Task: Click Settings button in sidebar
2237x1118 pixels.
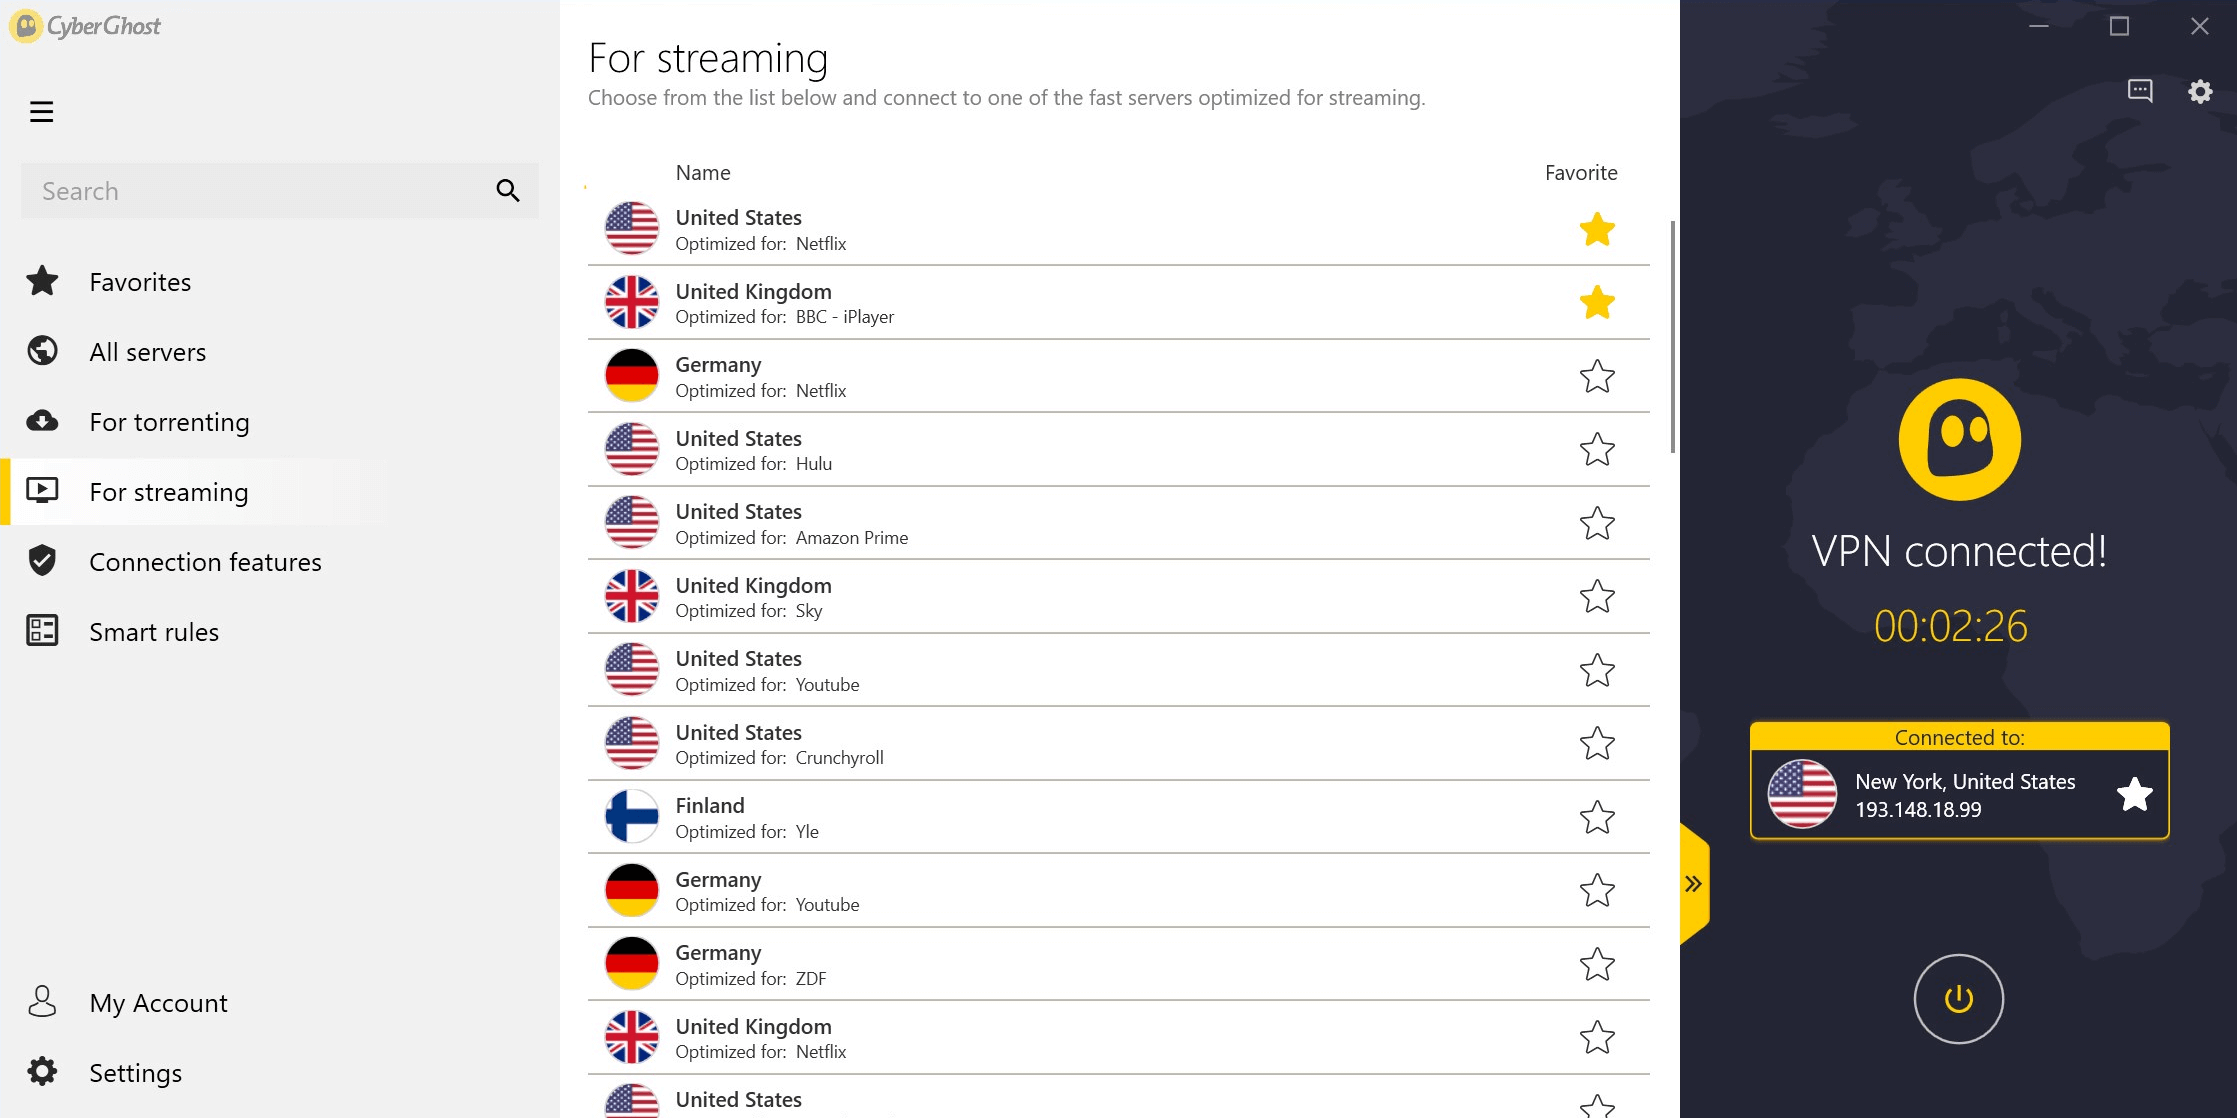Action: click(136, 1072)
